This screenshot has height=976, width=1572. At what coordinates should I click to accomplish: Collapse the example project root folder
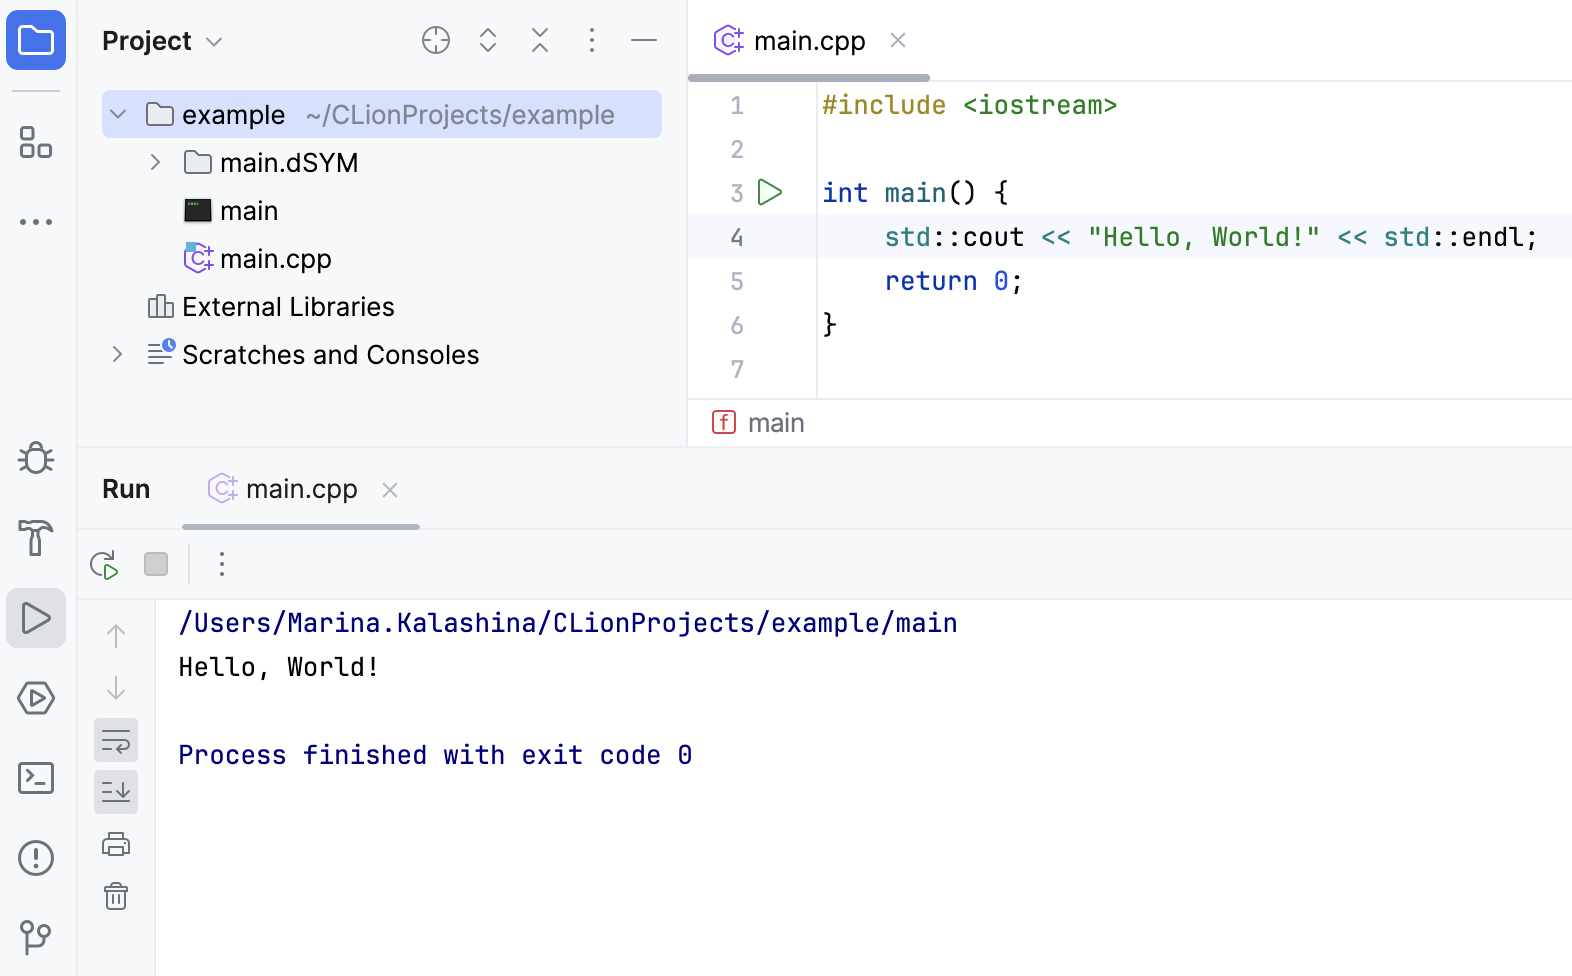click(x=118, y=115)
